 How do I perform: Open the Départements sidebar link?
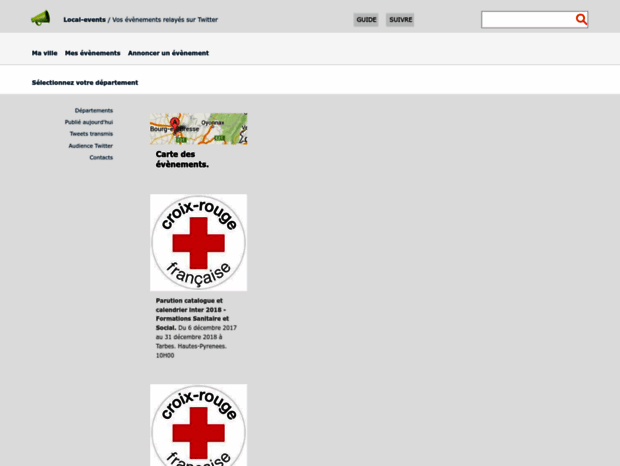pos(94,110)
